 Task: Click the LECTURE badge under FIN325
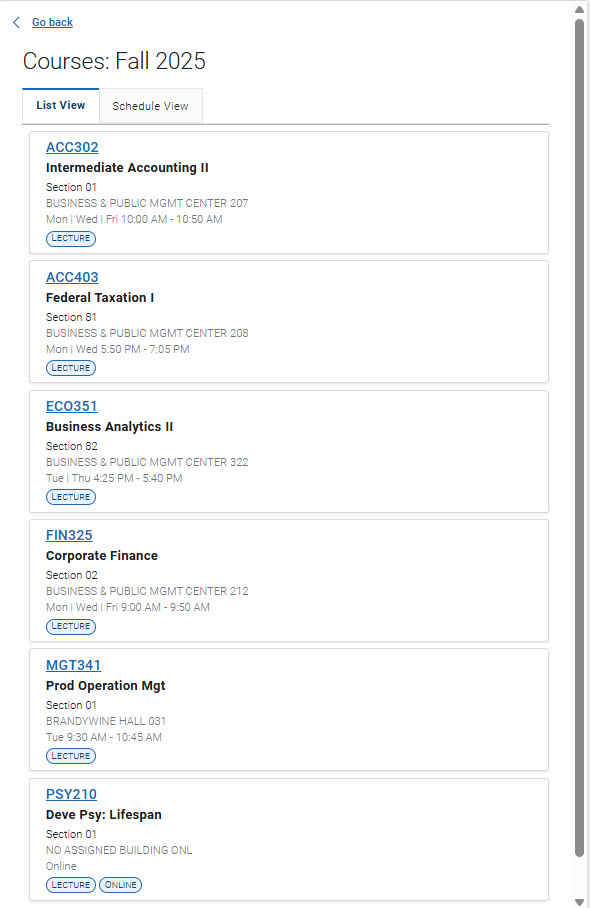coord(70,626)
